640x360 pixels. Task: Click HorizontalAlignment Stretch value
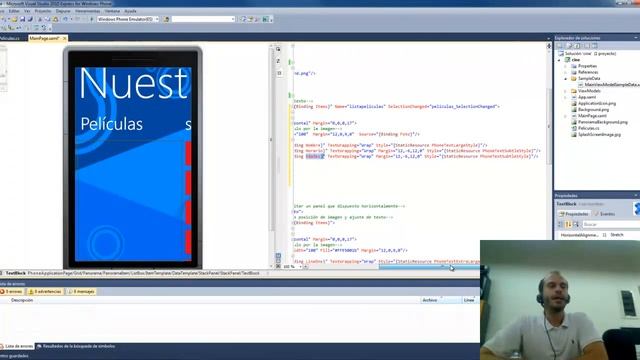pos(616,235)
